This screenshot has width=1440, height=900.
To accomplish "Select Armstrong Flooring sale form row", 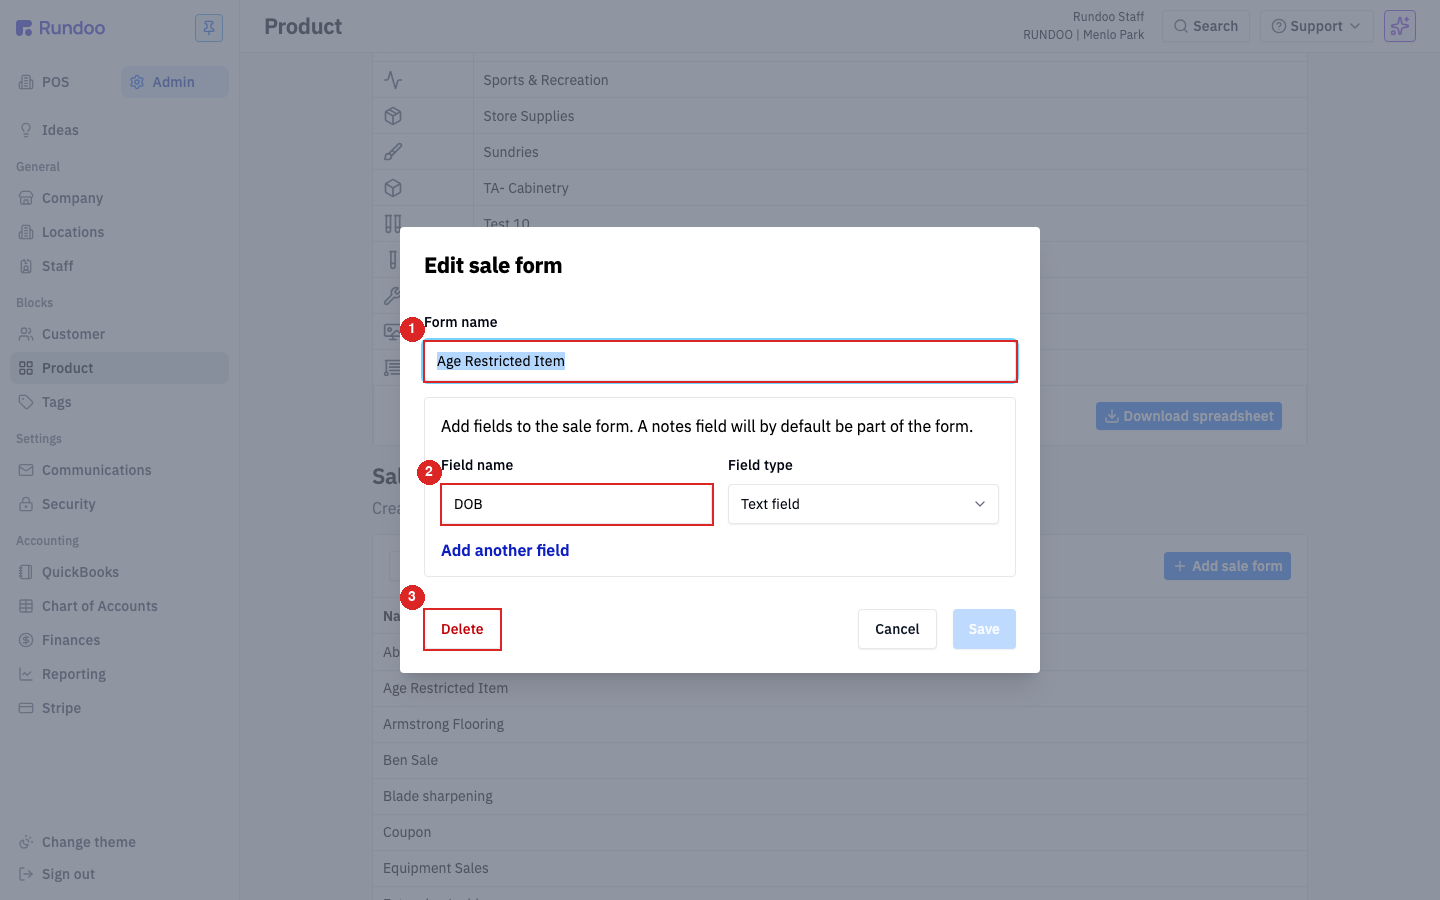I will click(840, 724).
